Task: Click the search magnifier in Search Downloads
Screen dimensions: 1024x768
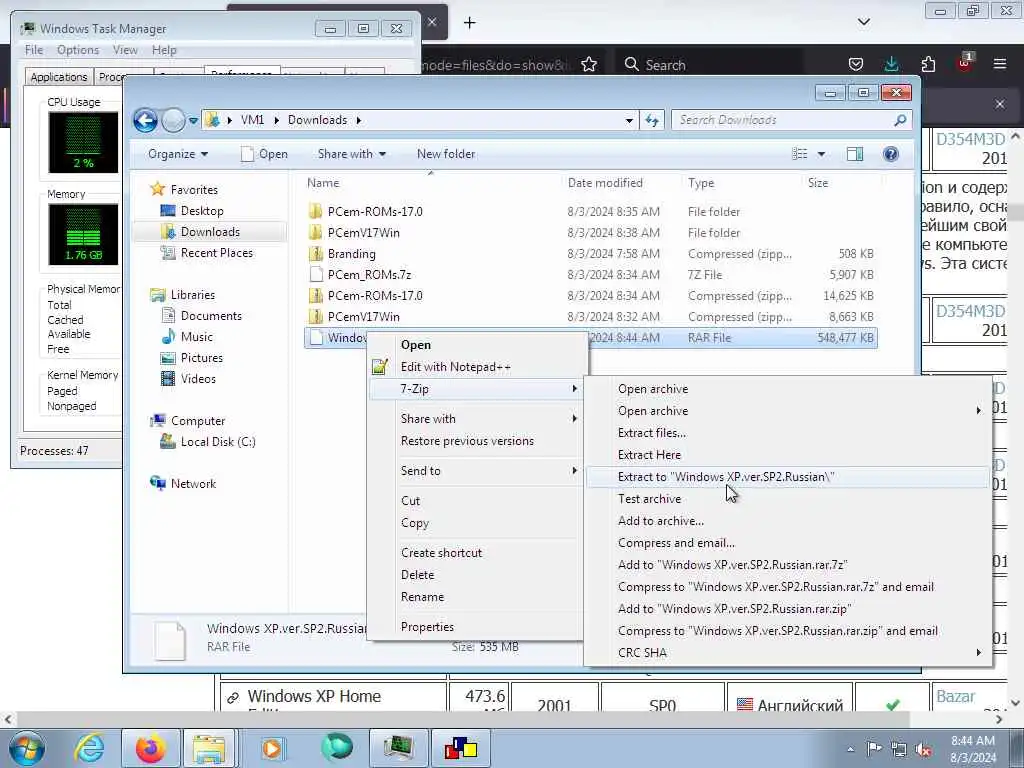Action: 900,120
